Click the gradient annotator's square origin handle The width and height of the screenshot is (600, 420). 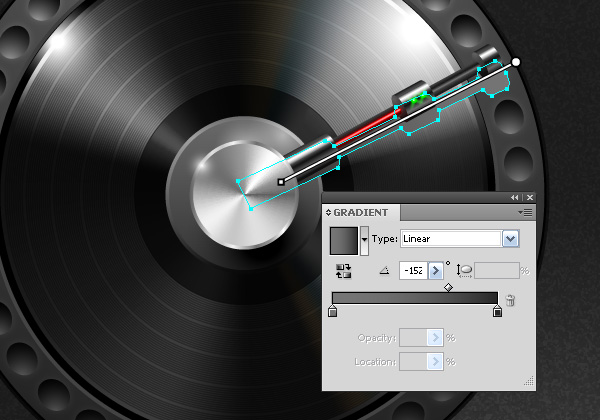click(281, 182)
